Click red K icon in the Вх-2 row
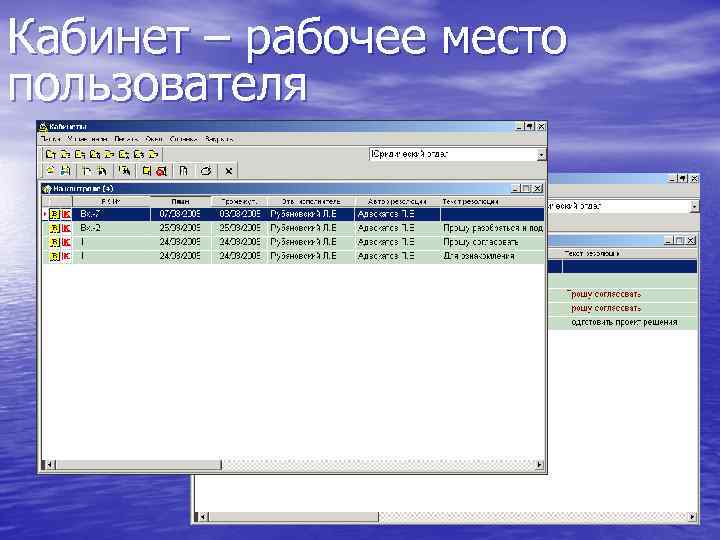Screen dimensions: 720x540 [66, 228]
